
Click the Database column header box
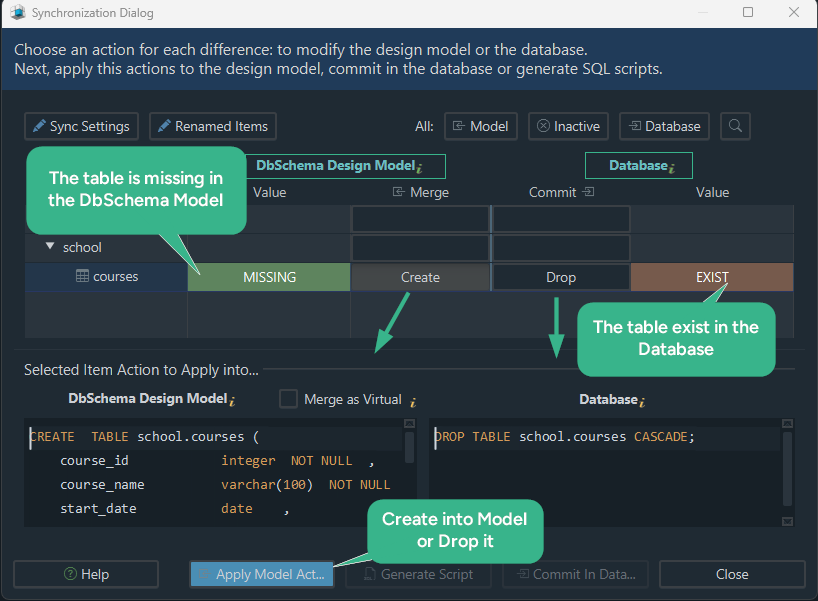point(639,166)
